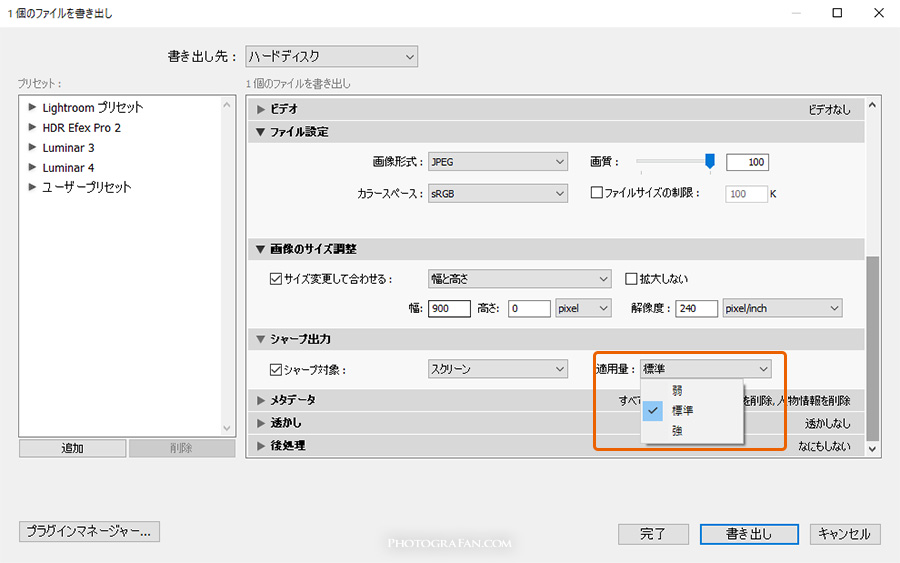Click the export settings scroll up arrow
Screen dimensions: 900x563
click(x=872, y=105)
